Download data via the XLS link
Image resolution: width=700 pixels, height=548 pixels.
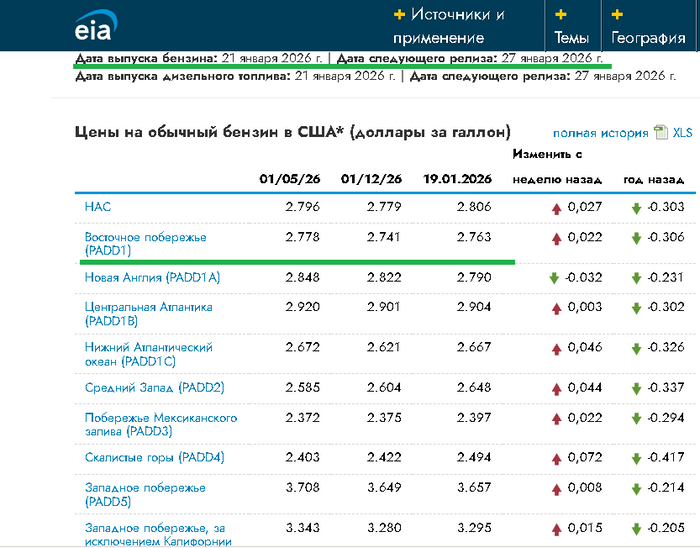pyautogui.click(x=682, y=133)
